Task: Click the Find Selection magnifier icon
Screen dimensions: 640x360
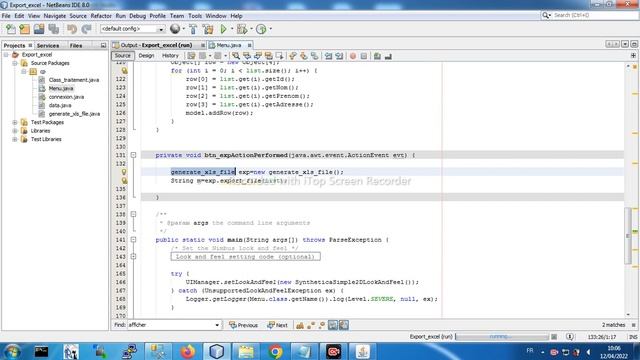Action: click(236, 56)
